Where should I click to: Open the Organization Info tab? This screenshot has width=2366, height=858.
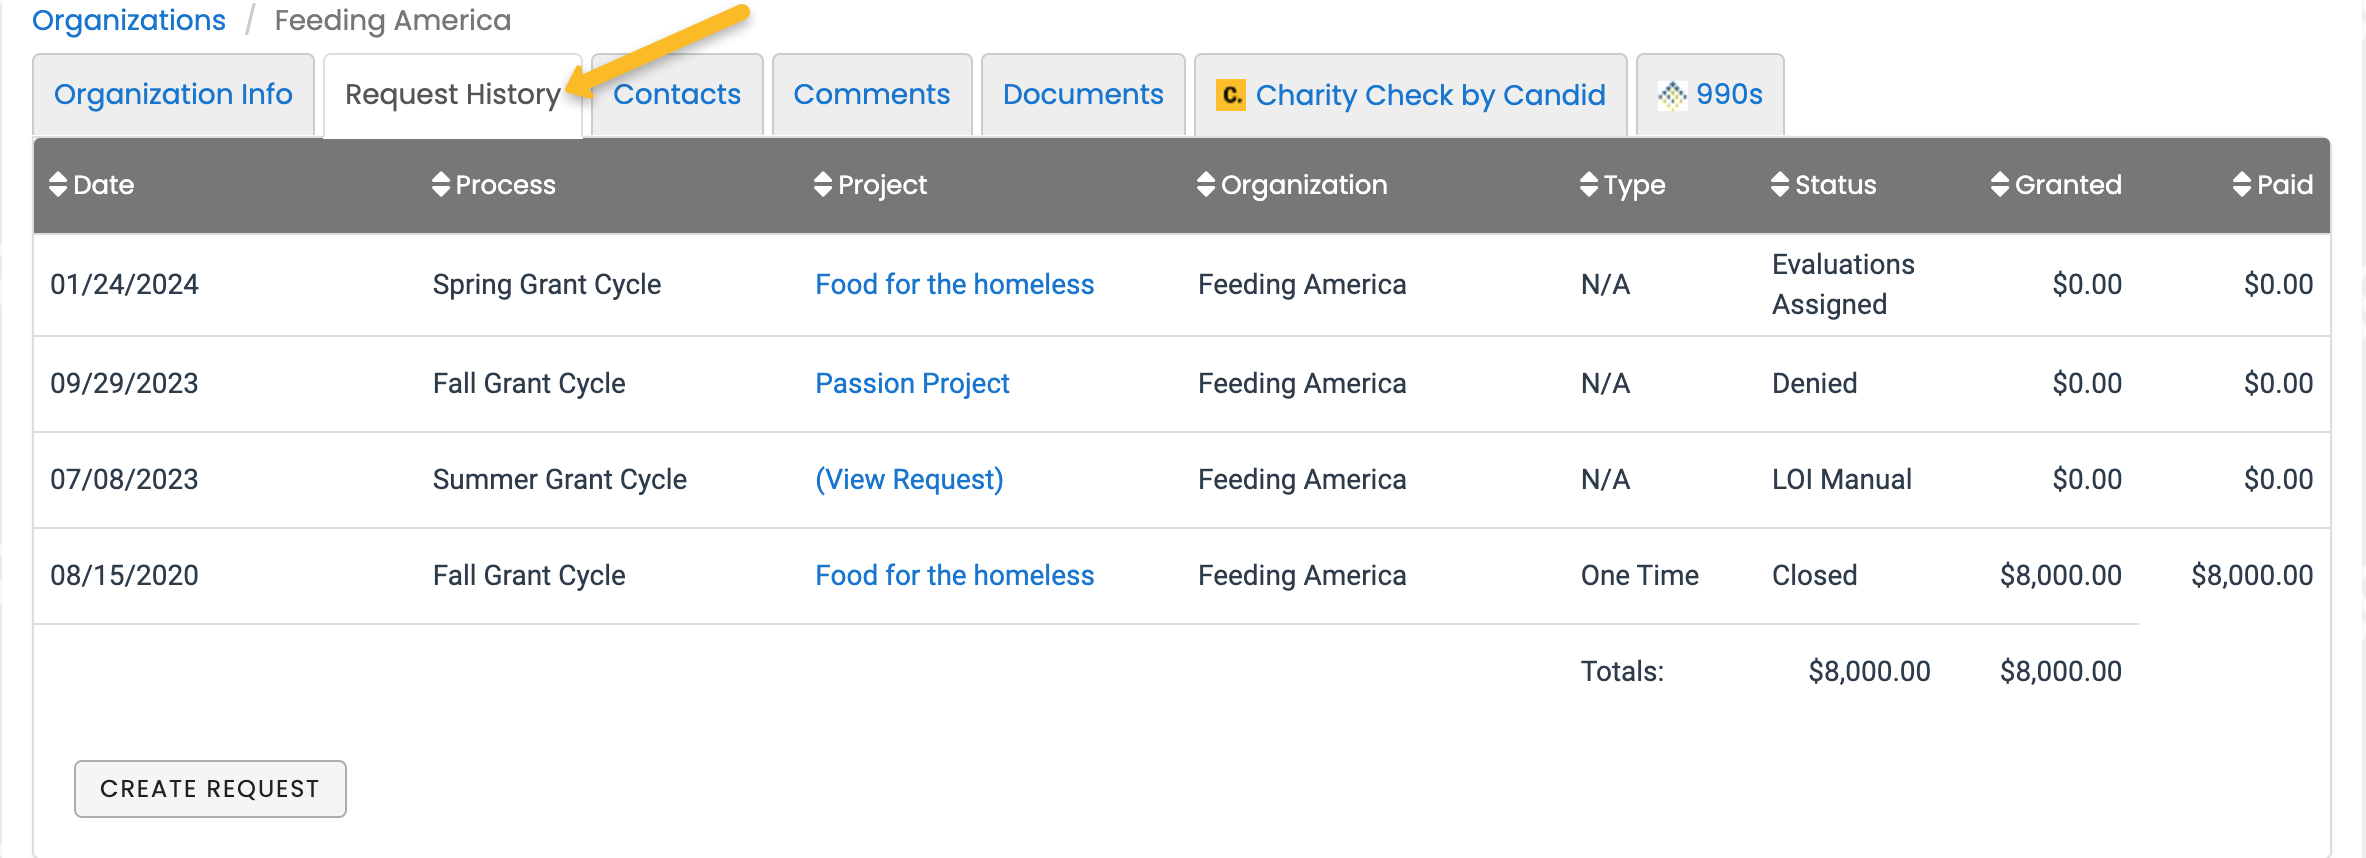[173, 93]
